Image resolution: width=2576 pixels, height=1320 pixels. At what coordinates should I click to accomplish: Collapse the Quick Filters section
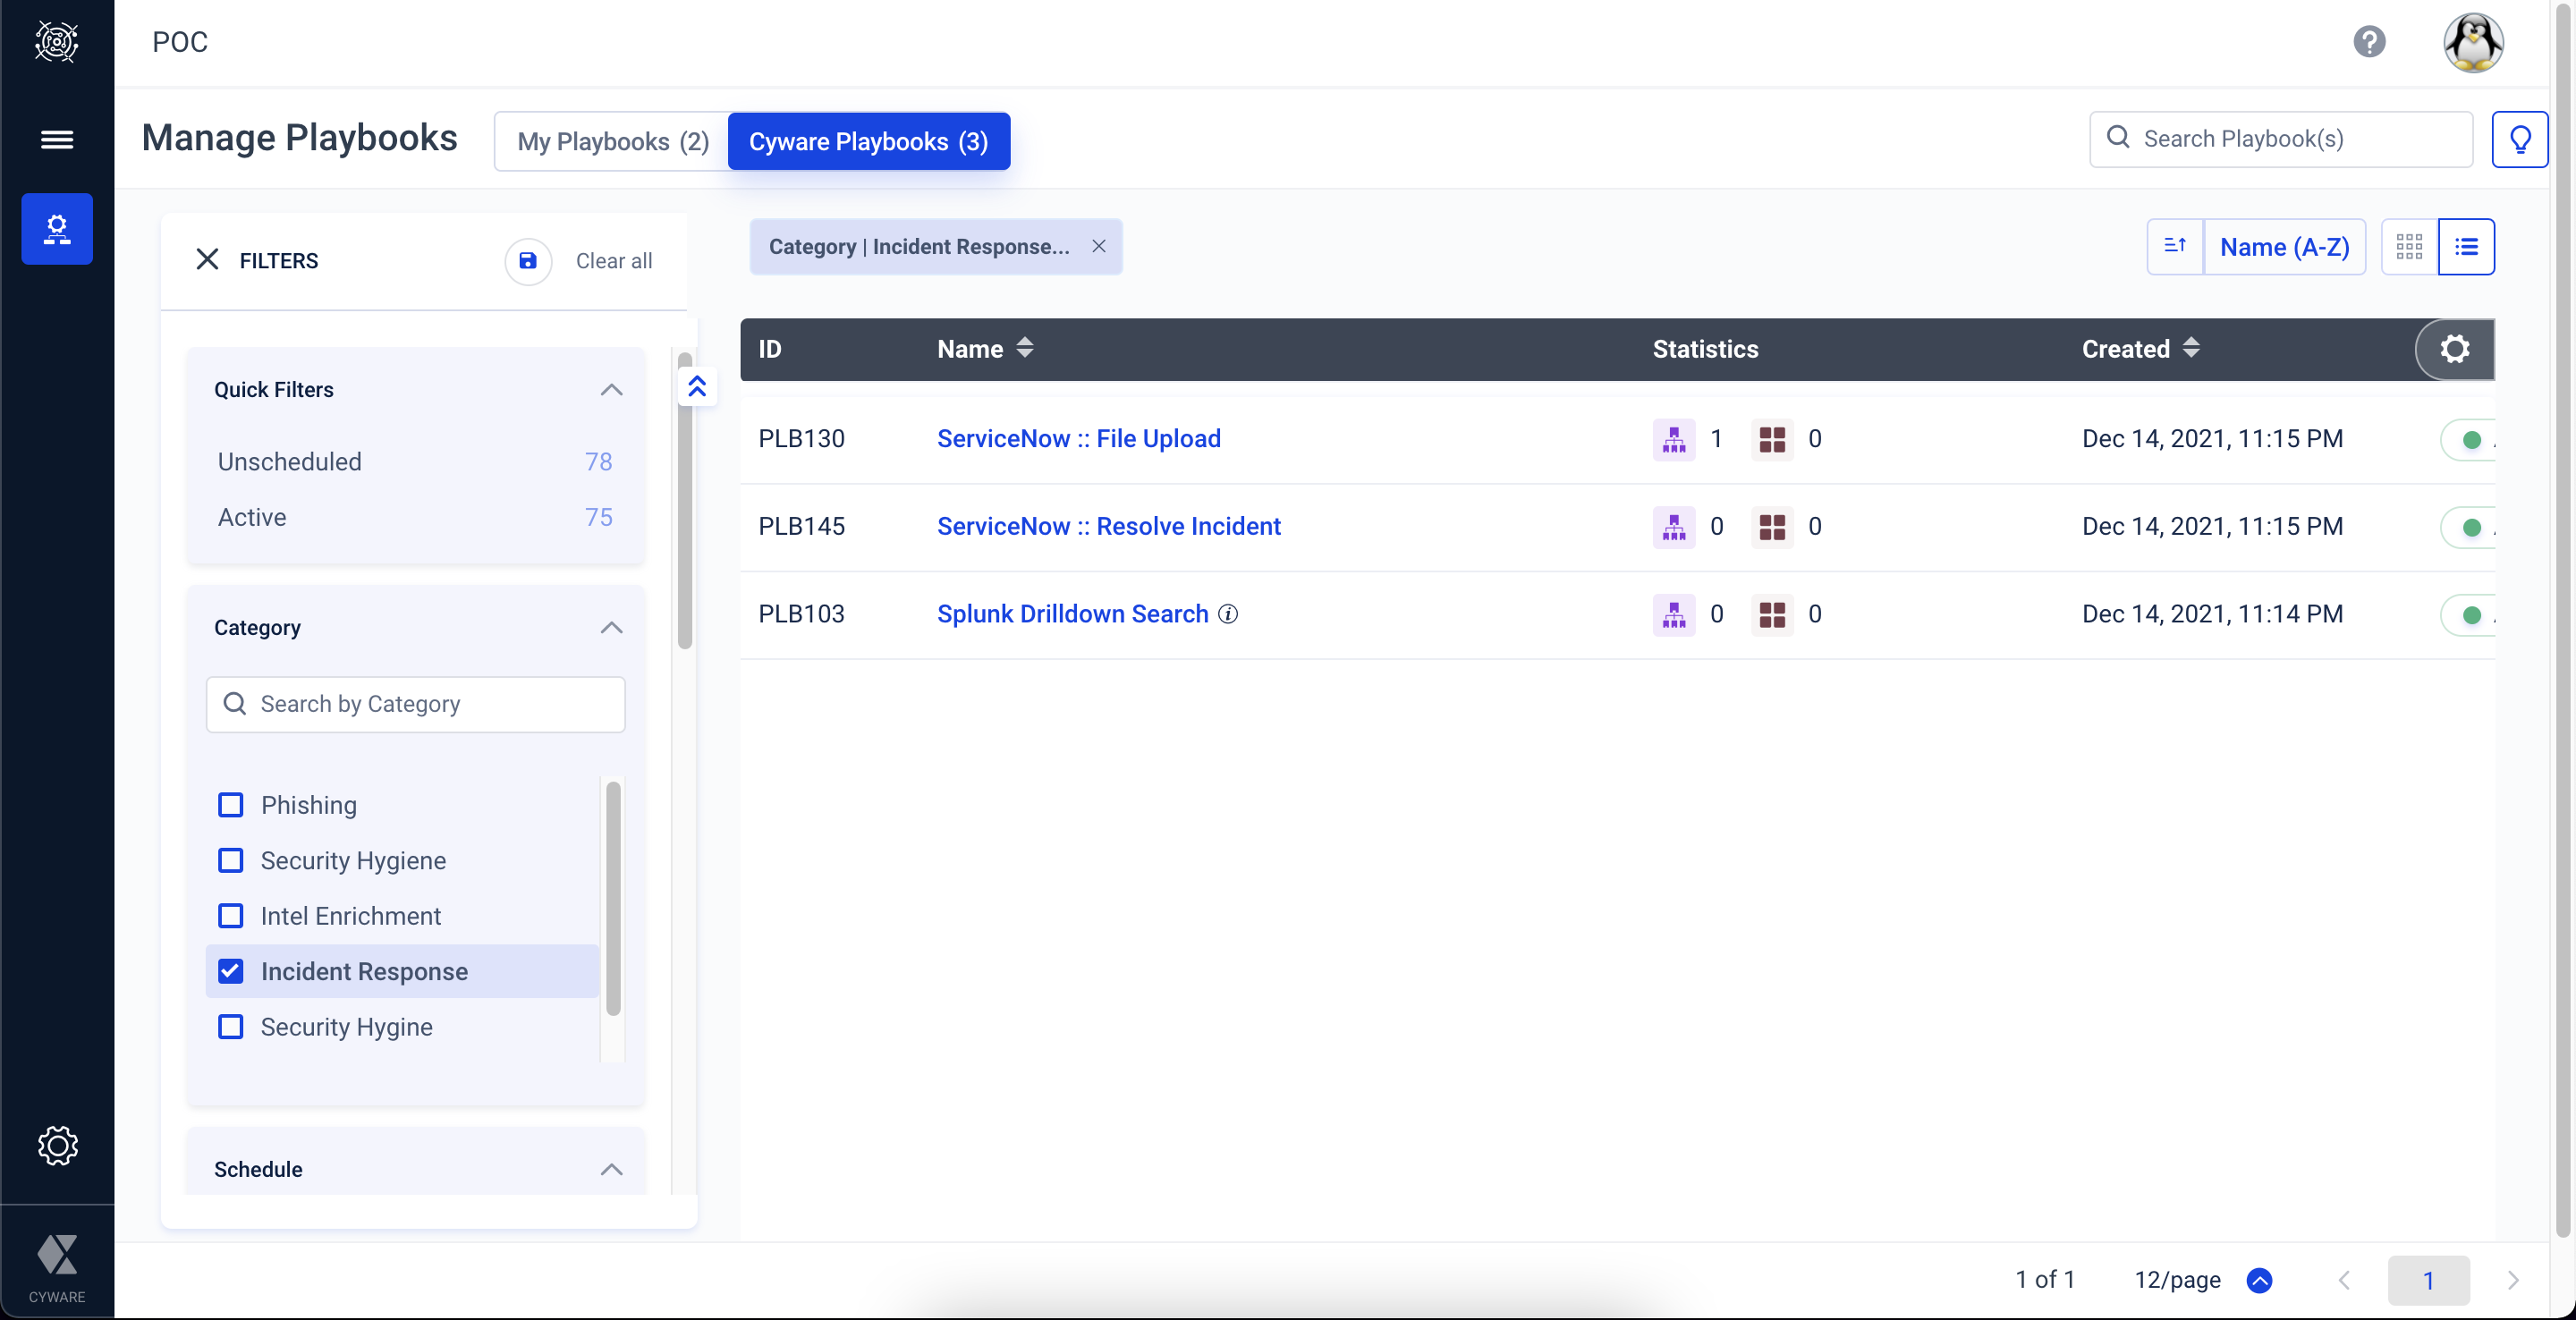pyautogui.click(x=611, y=390)
